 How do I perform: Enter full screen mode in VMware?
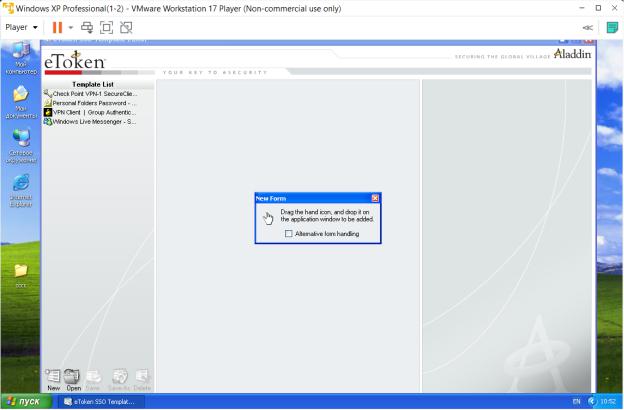tap(106, 27)
